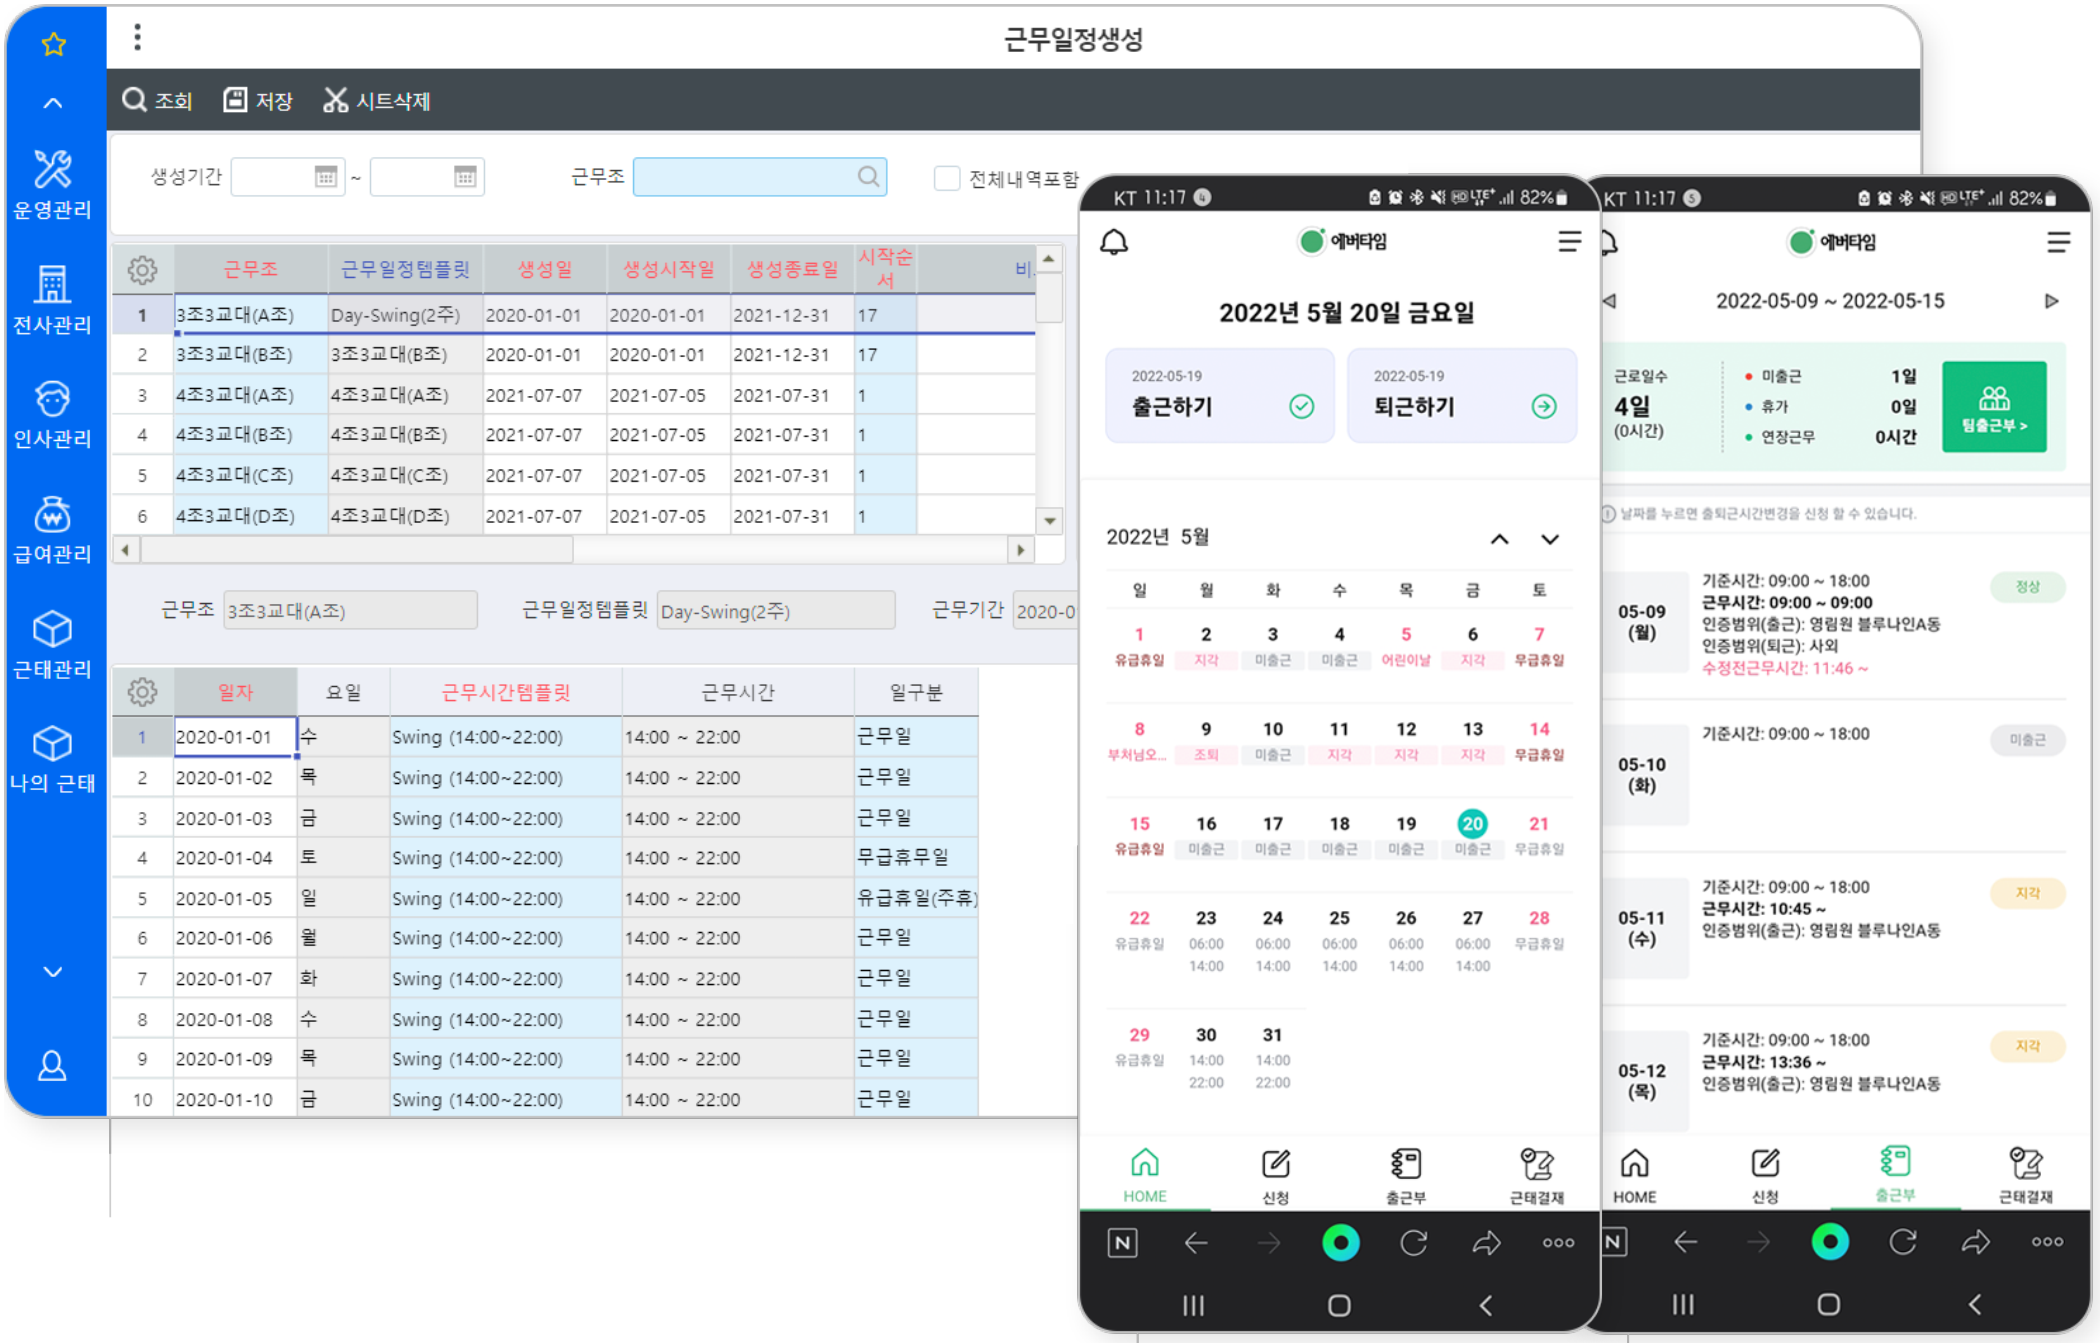Open 인사관리 in the sidebar
This screenshot has height=1343, width=2100.
[52, 414]
